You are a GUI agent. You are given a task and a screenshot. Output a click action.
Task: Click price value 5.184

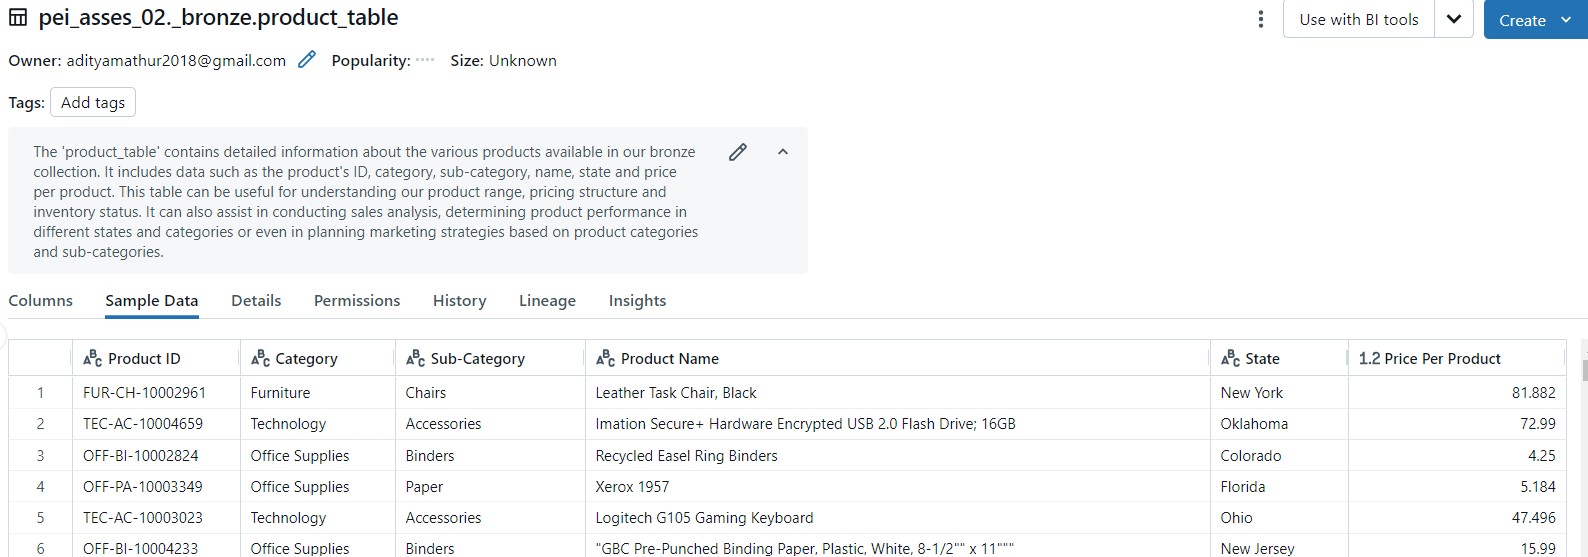click(x=1538, y=487)
